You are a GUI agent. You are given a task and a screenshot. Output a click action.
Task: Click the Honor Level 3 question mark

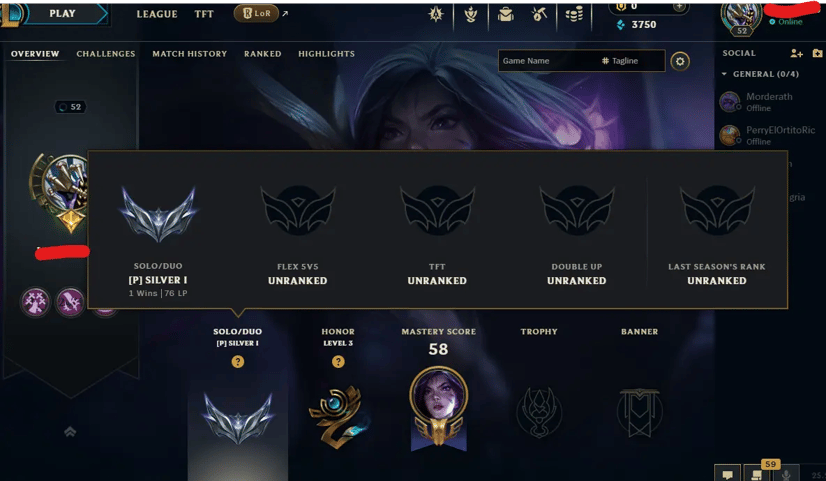[338, 361]
